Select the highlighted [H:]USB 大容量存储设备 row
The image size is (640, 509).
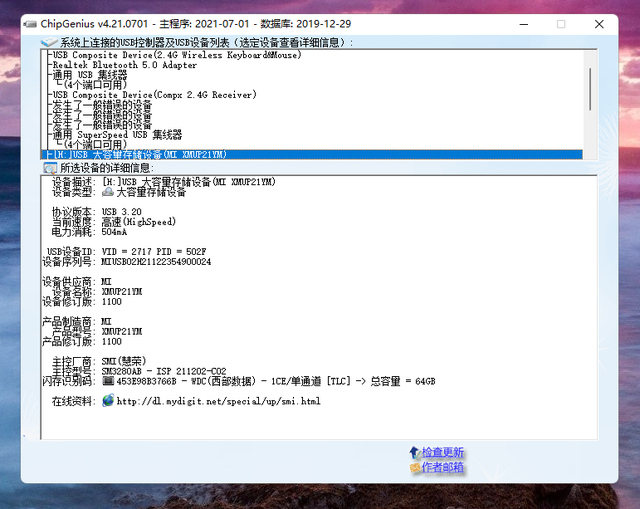[x=312, y=154]
